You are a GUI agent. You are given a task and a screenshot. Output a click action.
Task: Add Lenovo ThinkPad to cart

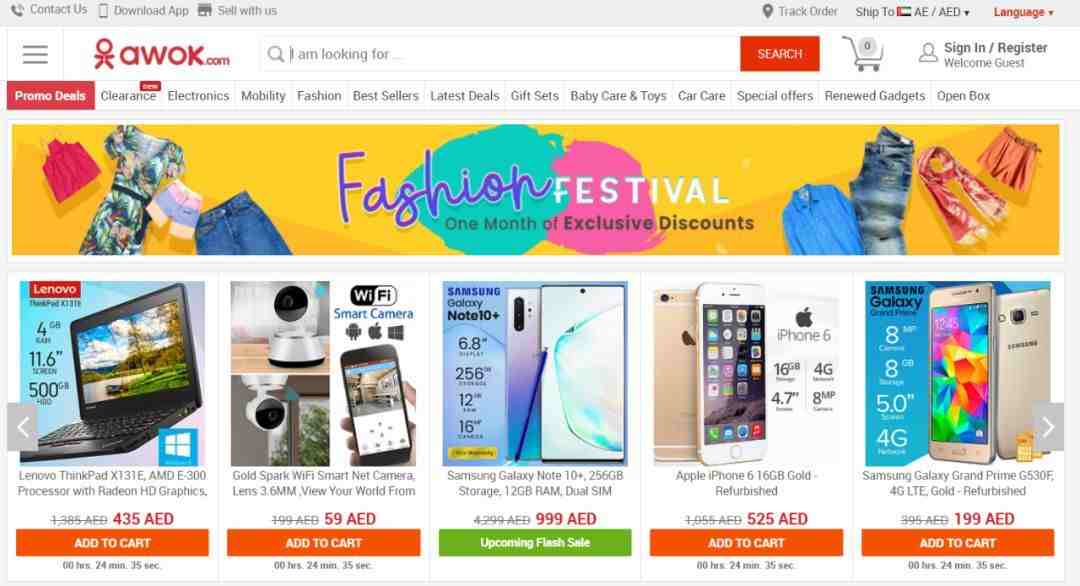pyautogui.click(x=112, y=543)
